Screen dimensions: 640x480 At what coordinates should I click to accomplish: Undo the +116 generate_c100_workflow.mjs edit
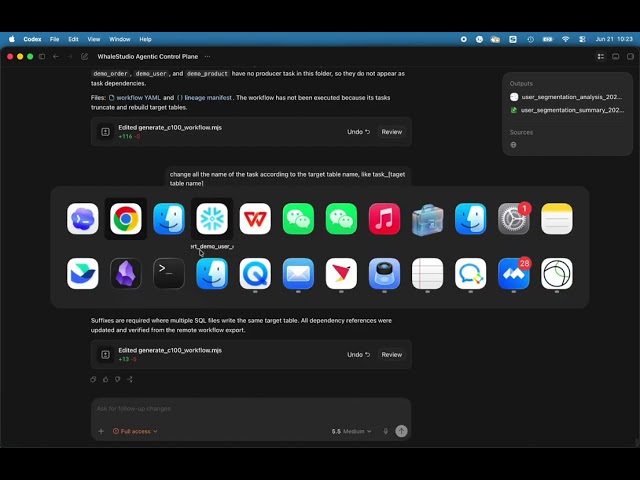coord(358,132)
